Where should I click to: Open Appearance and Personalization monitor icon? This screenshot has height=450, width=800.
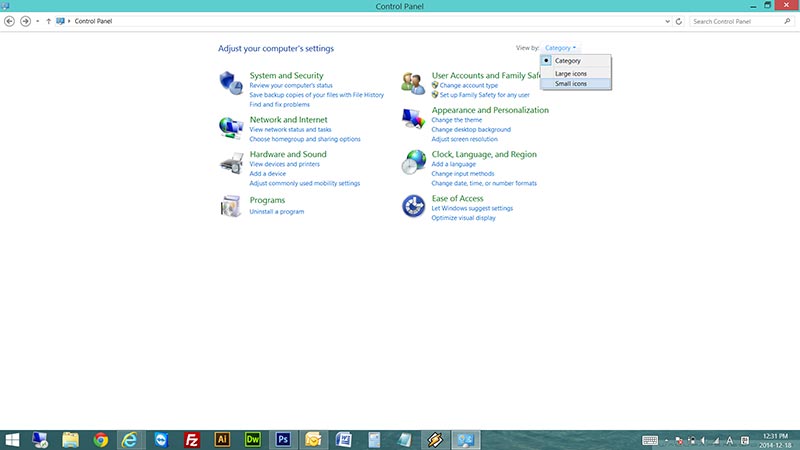tap(413, 118)
